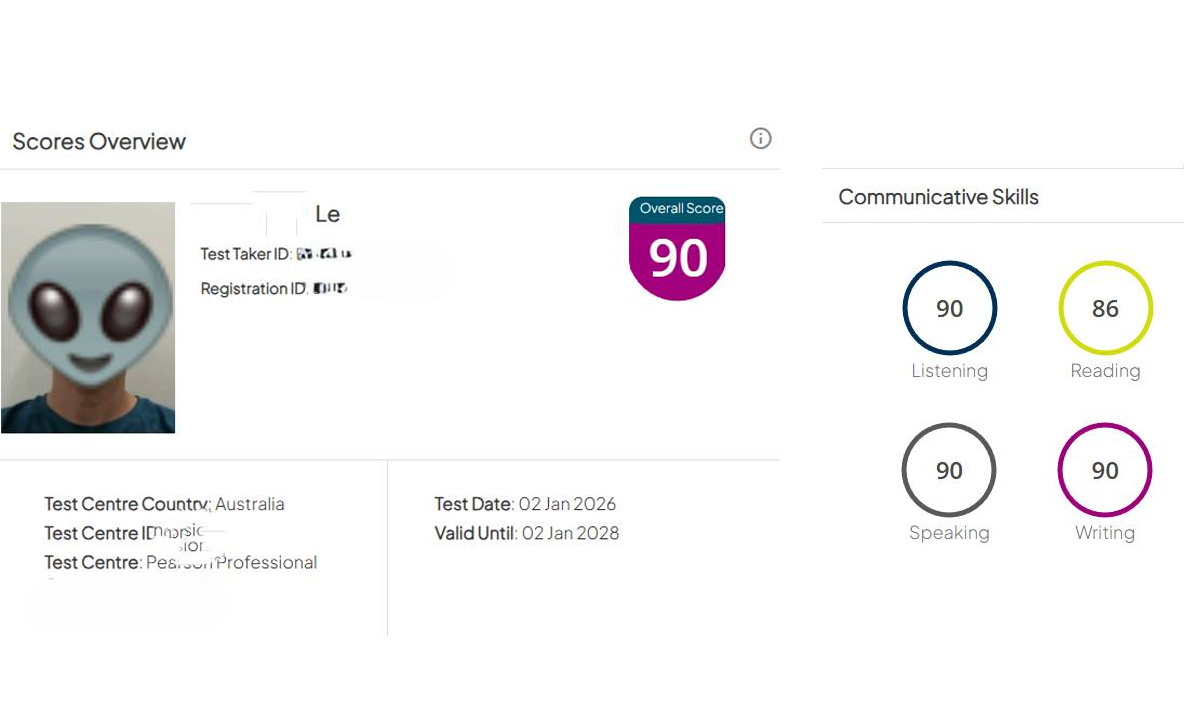Click the Speaking label under the score
This screenshot has width=1200, height=720.
[949, 533]
